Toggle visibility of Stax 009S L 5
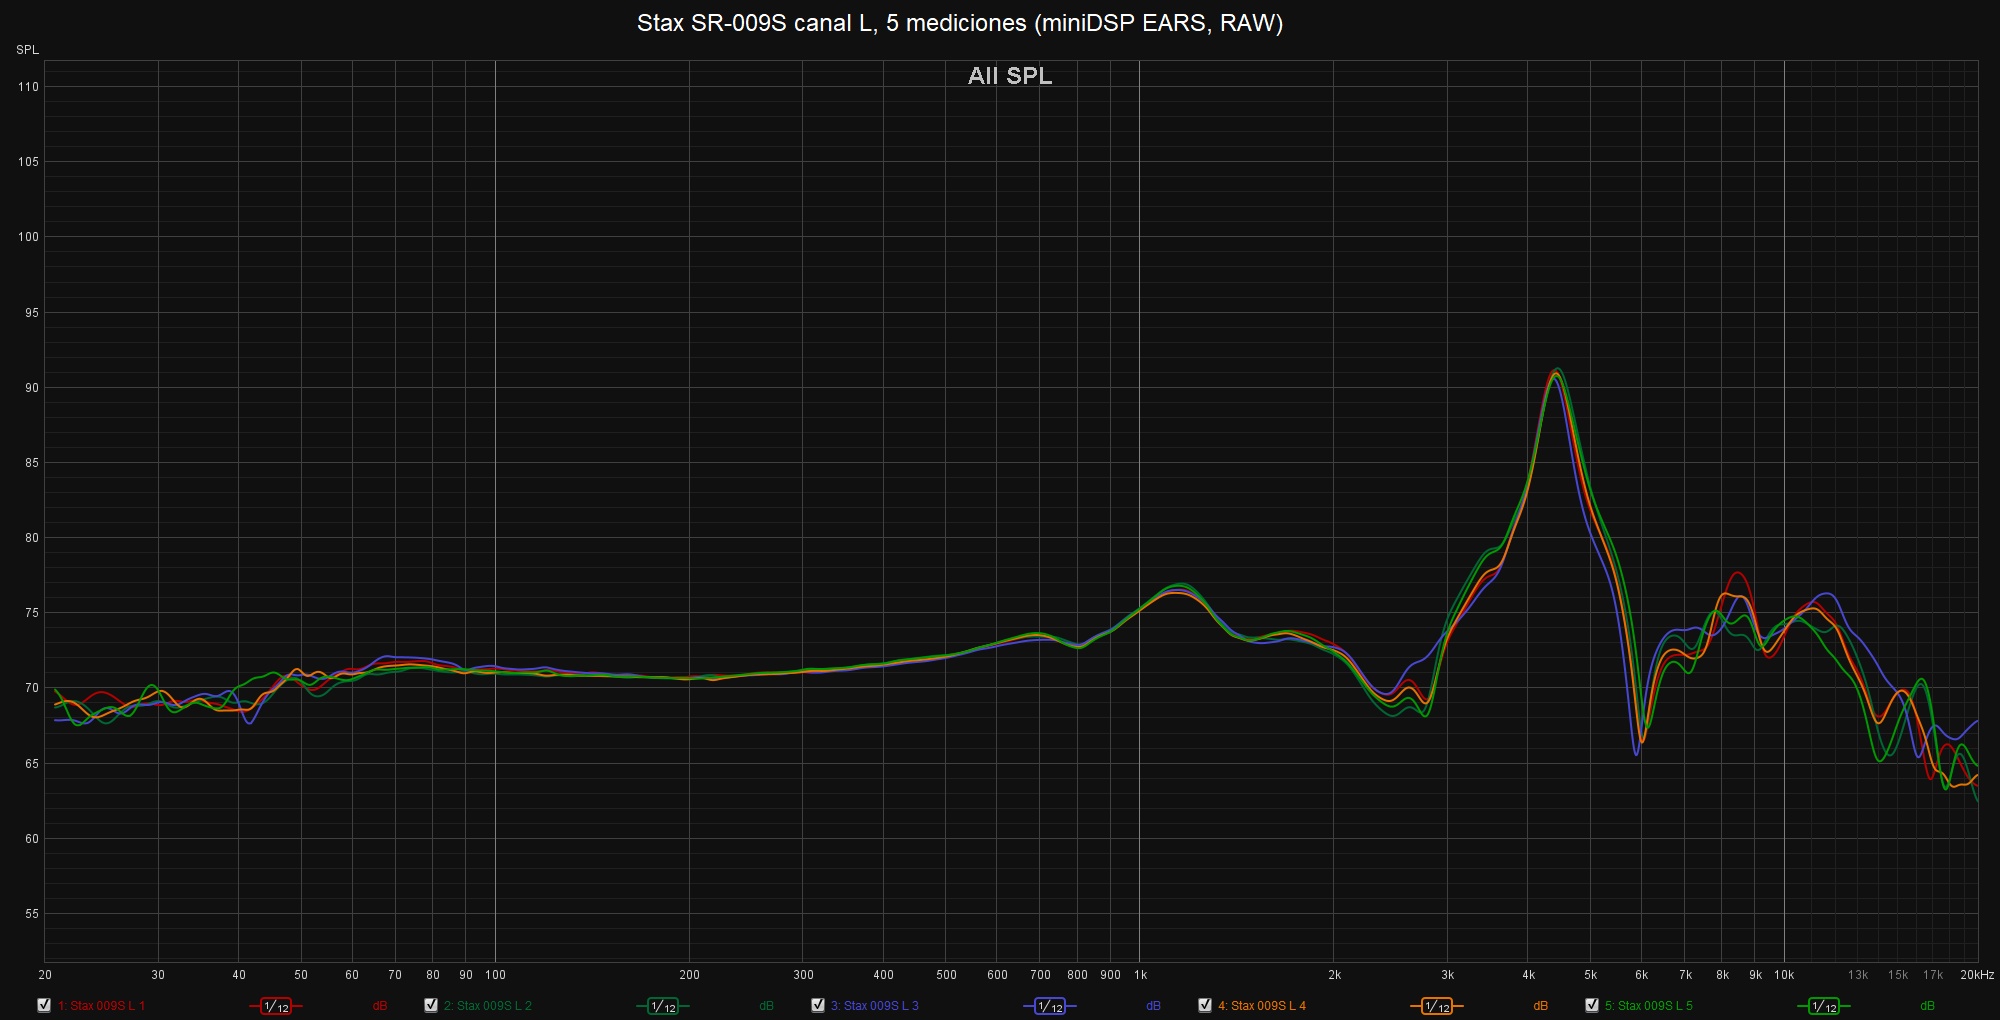 [1592, 1005]
